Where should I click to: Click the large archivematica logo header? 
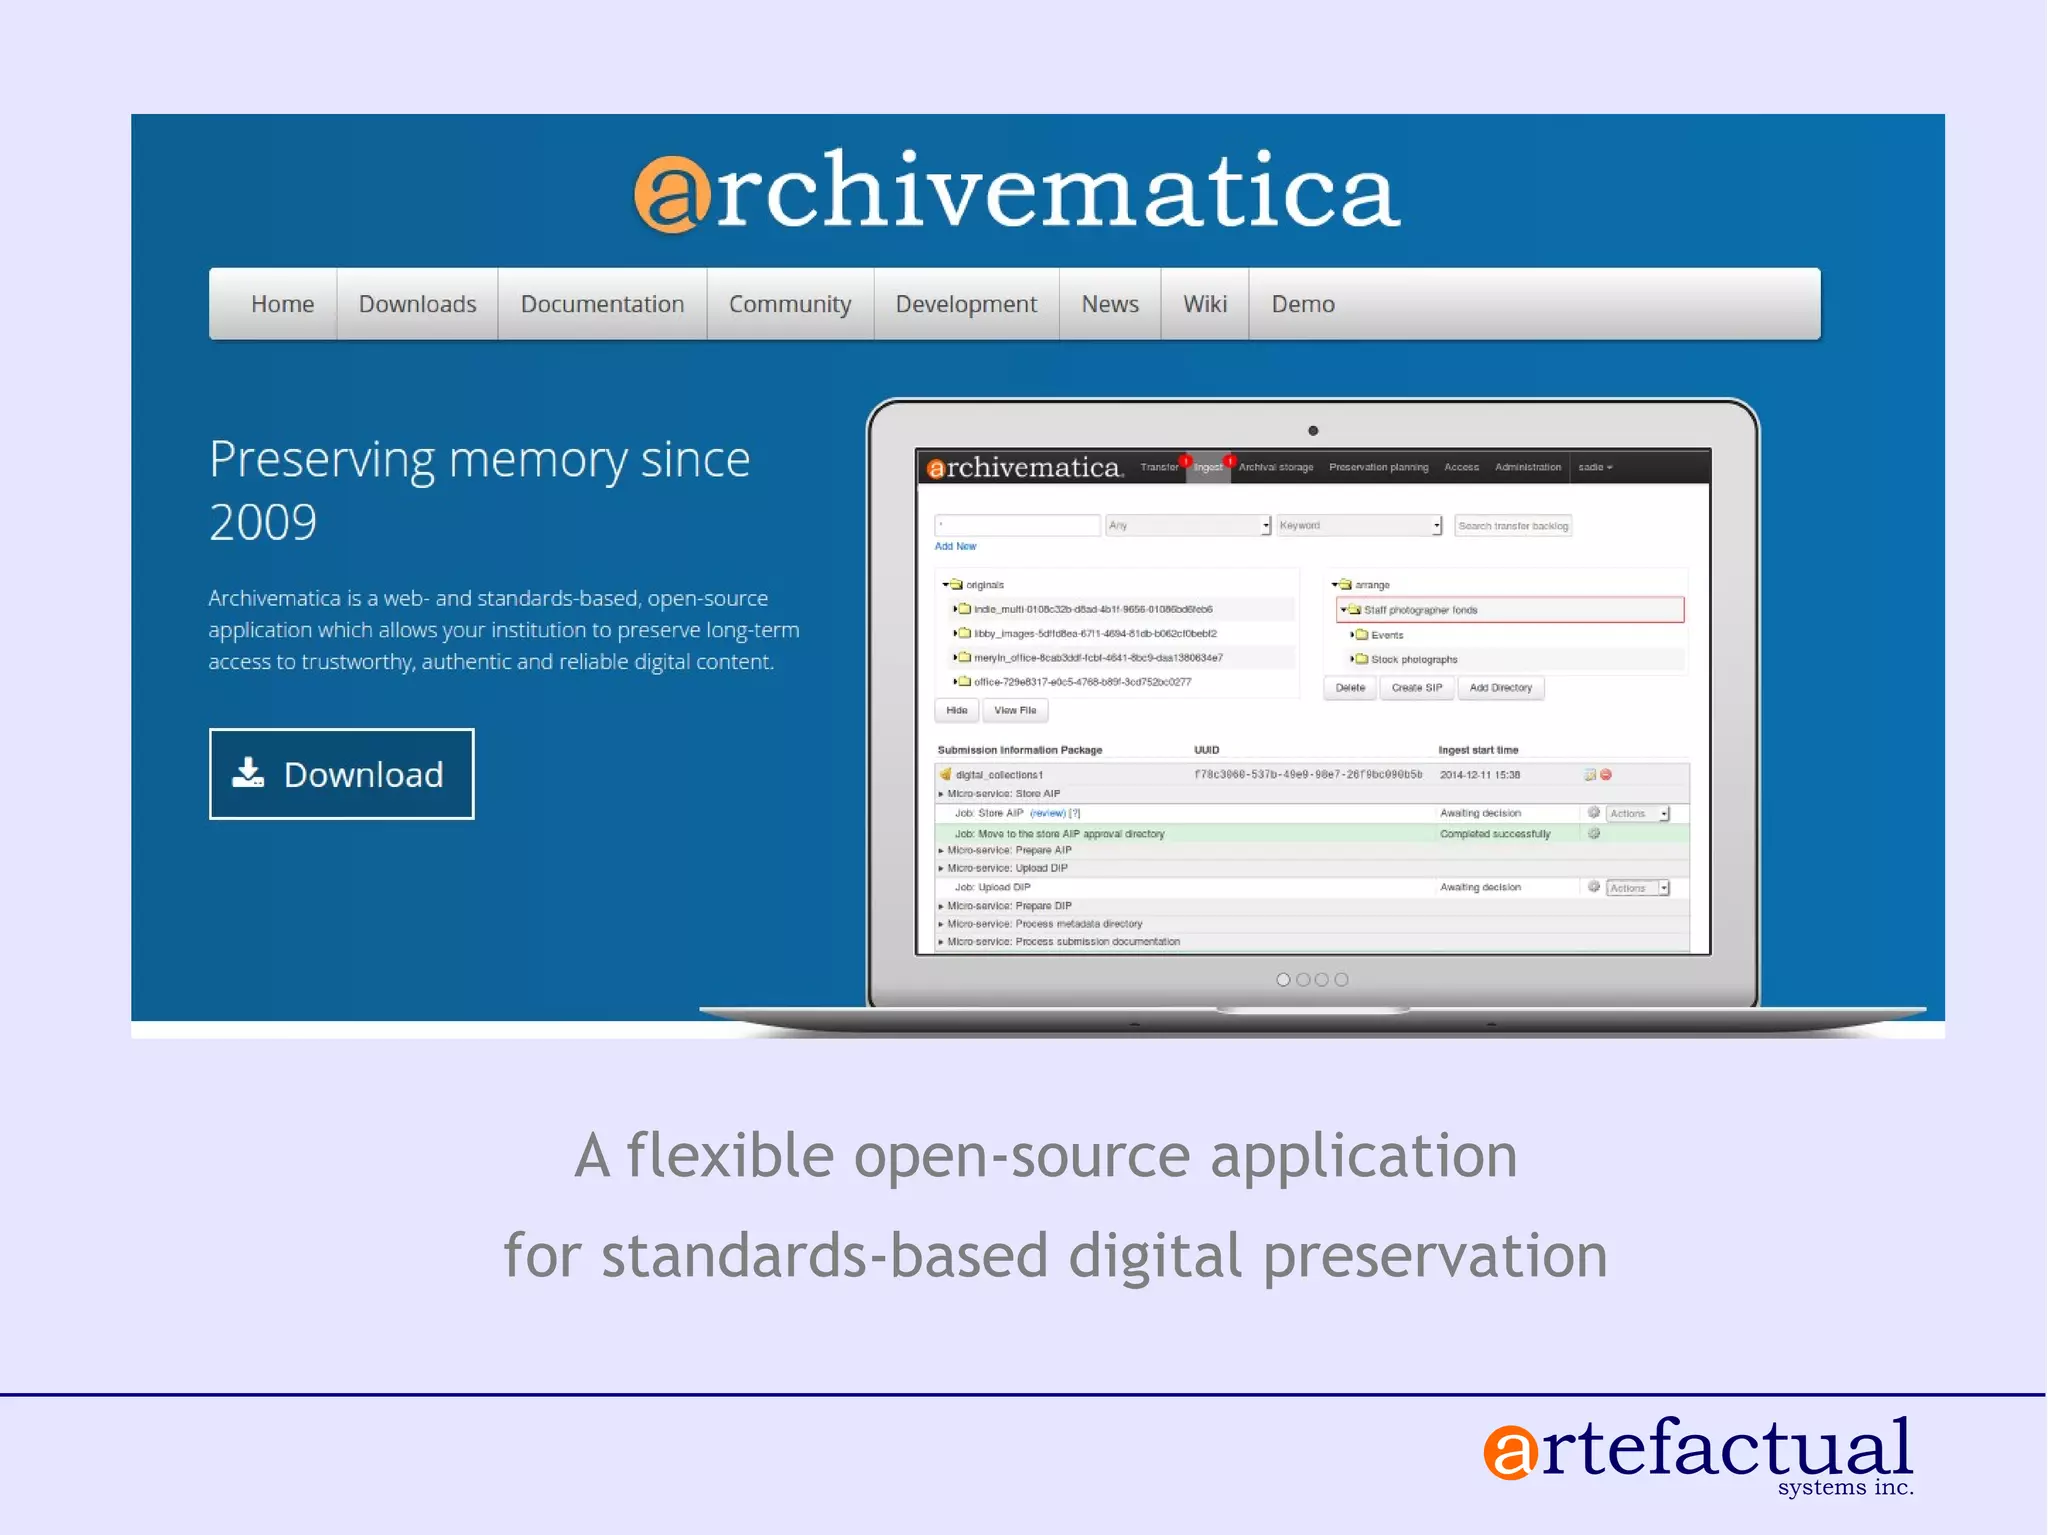1017,191
